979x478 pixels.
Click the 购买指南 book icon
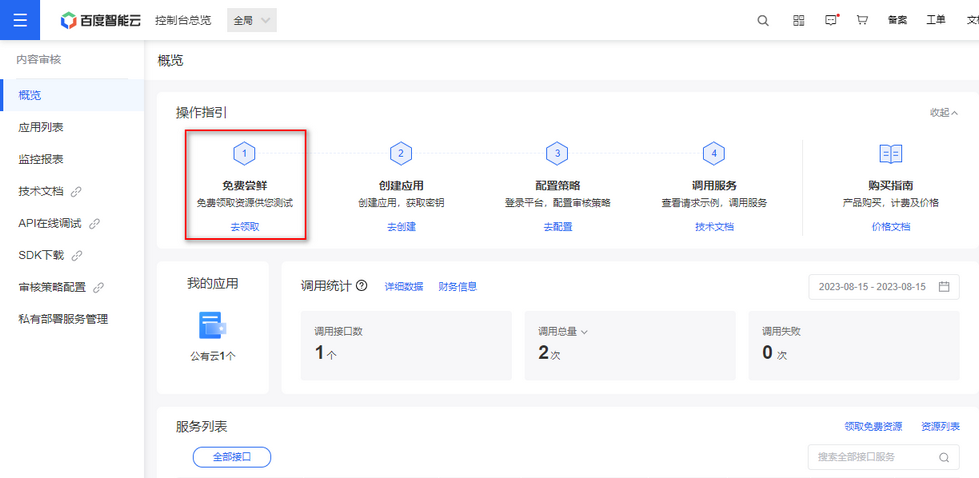point(890,153)
